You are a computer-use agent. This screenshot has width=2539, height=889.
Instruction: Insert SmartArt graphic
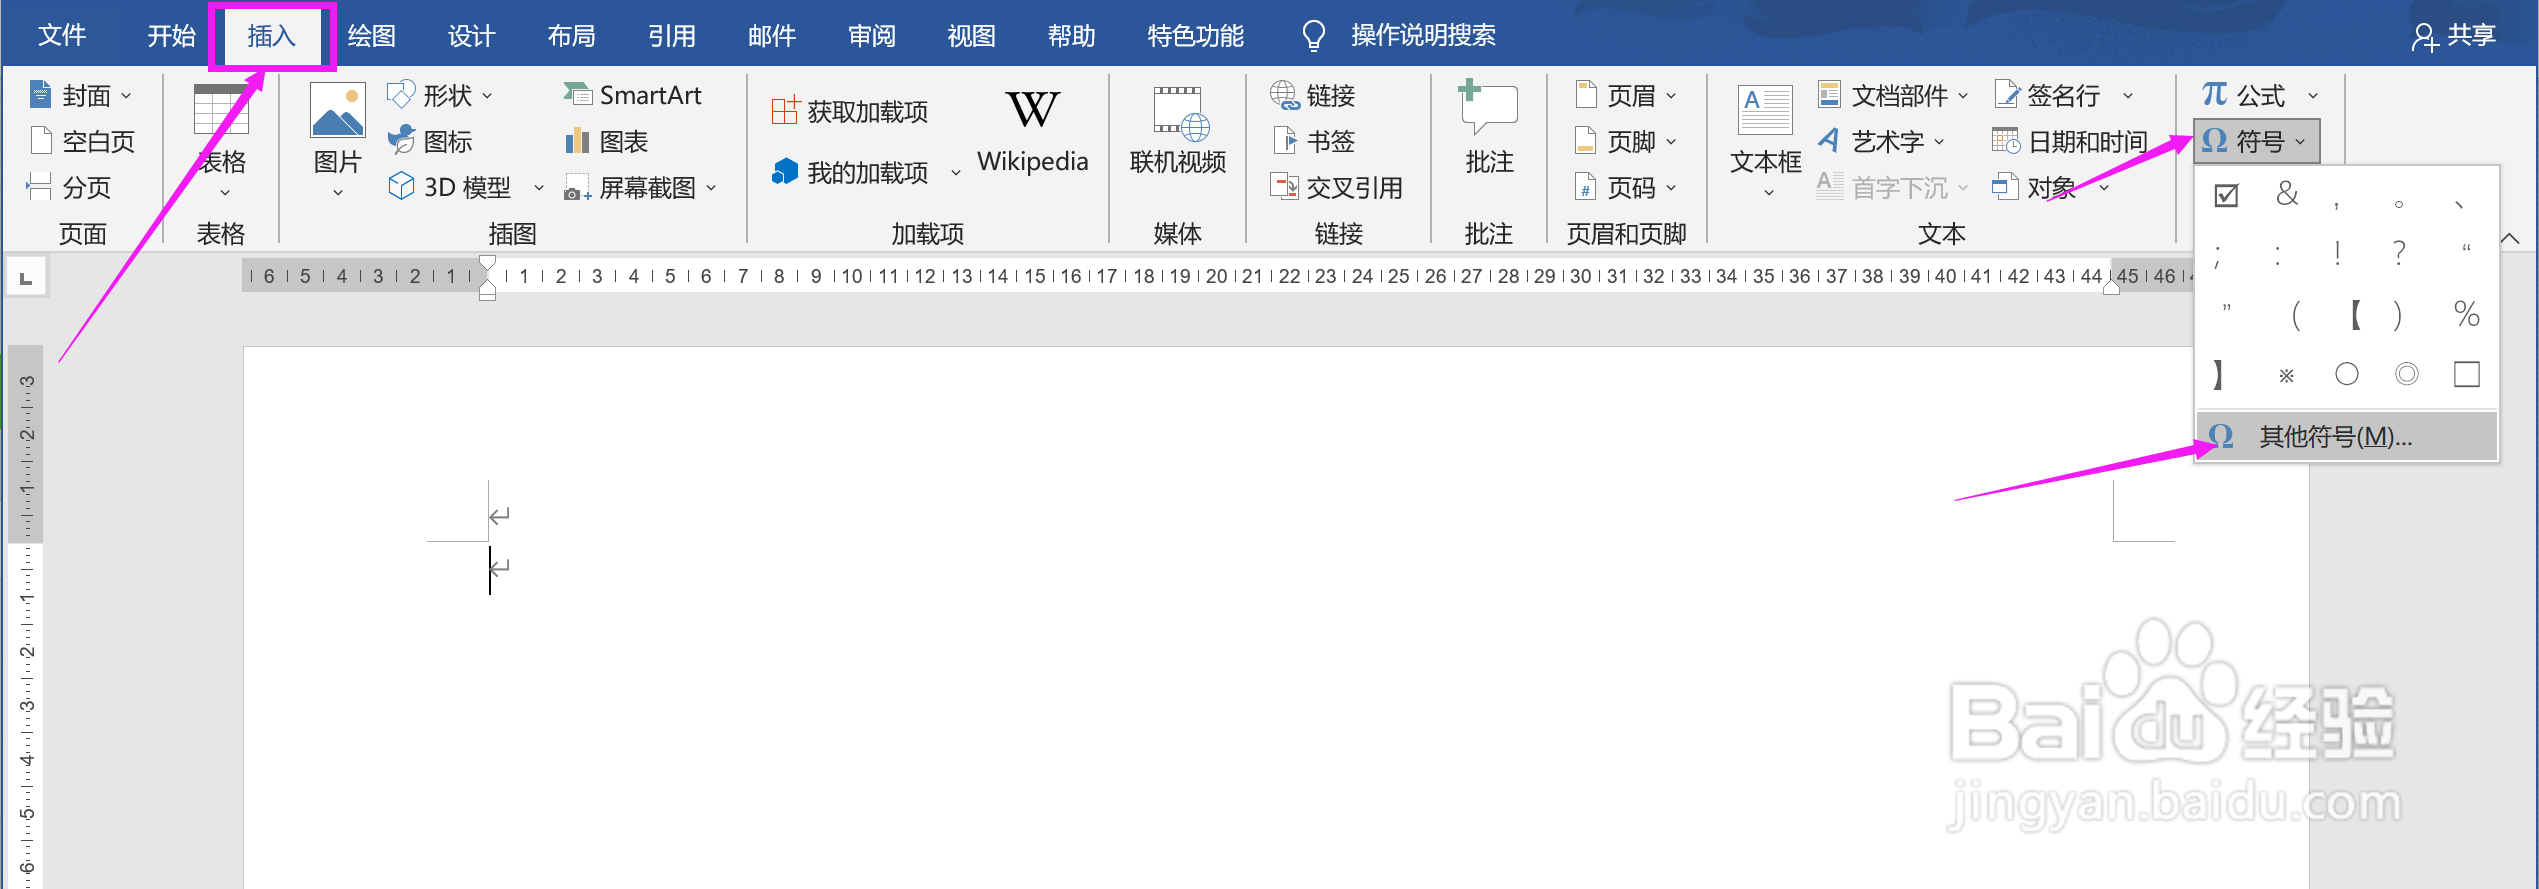[x=632, y=95]
